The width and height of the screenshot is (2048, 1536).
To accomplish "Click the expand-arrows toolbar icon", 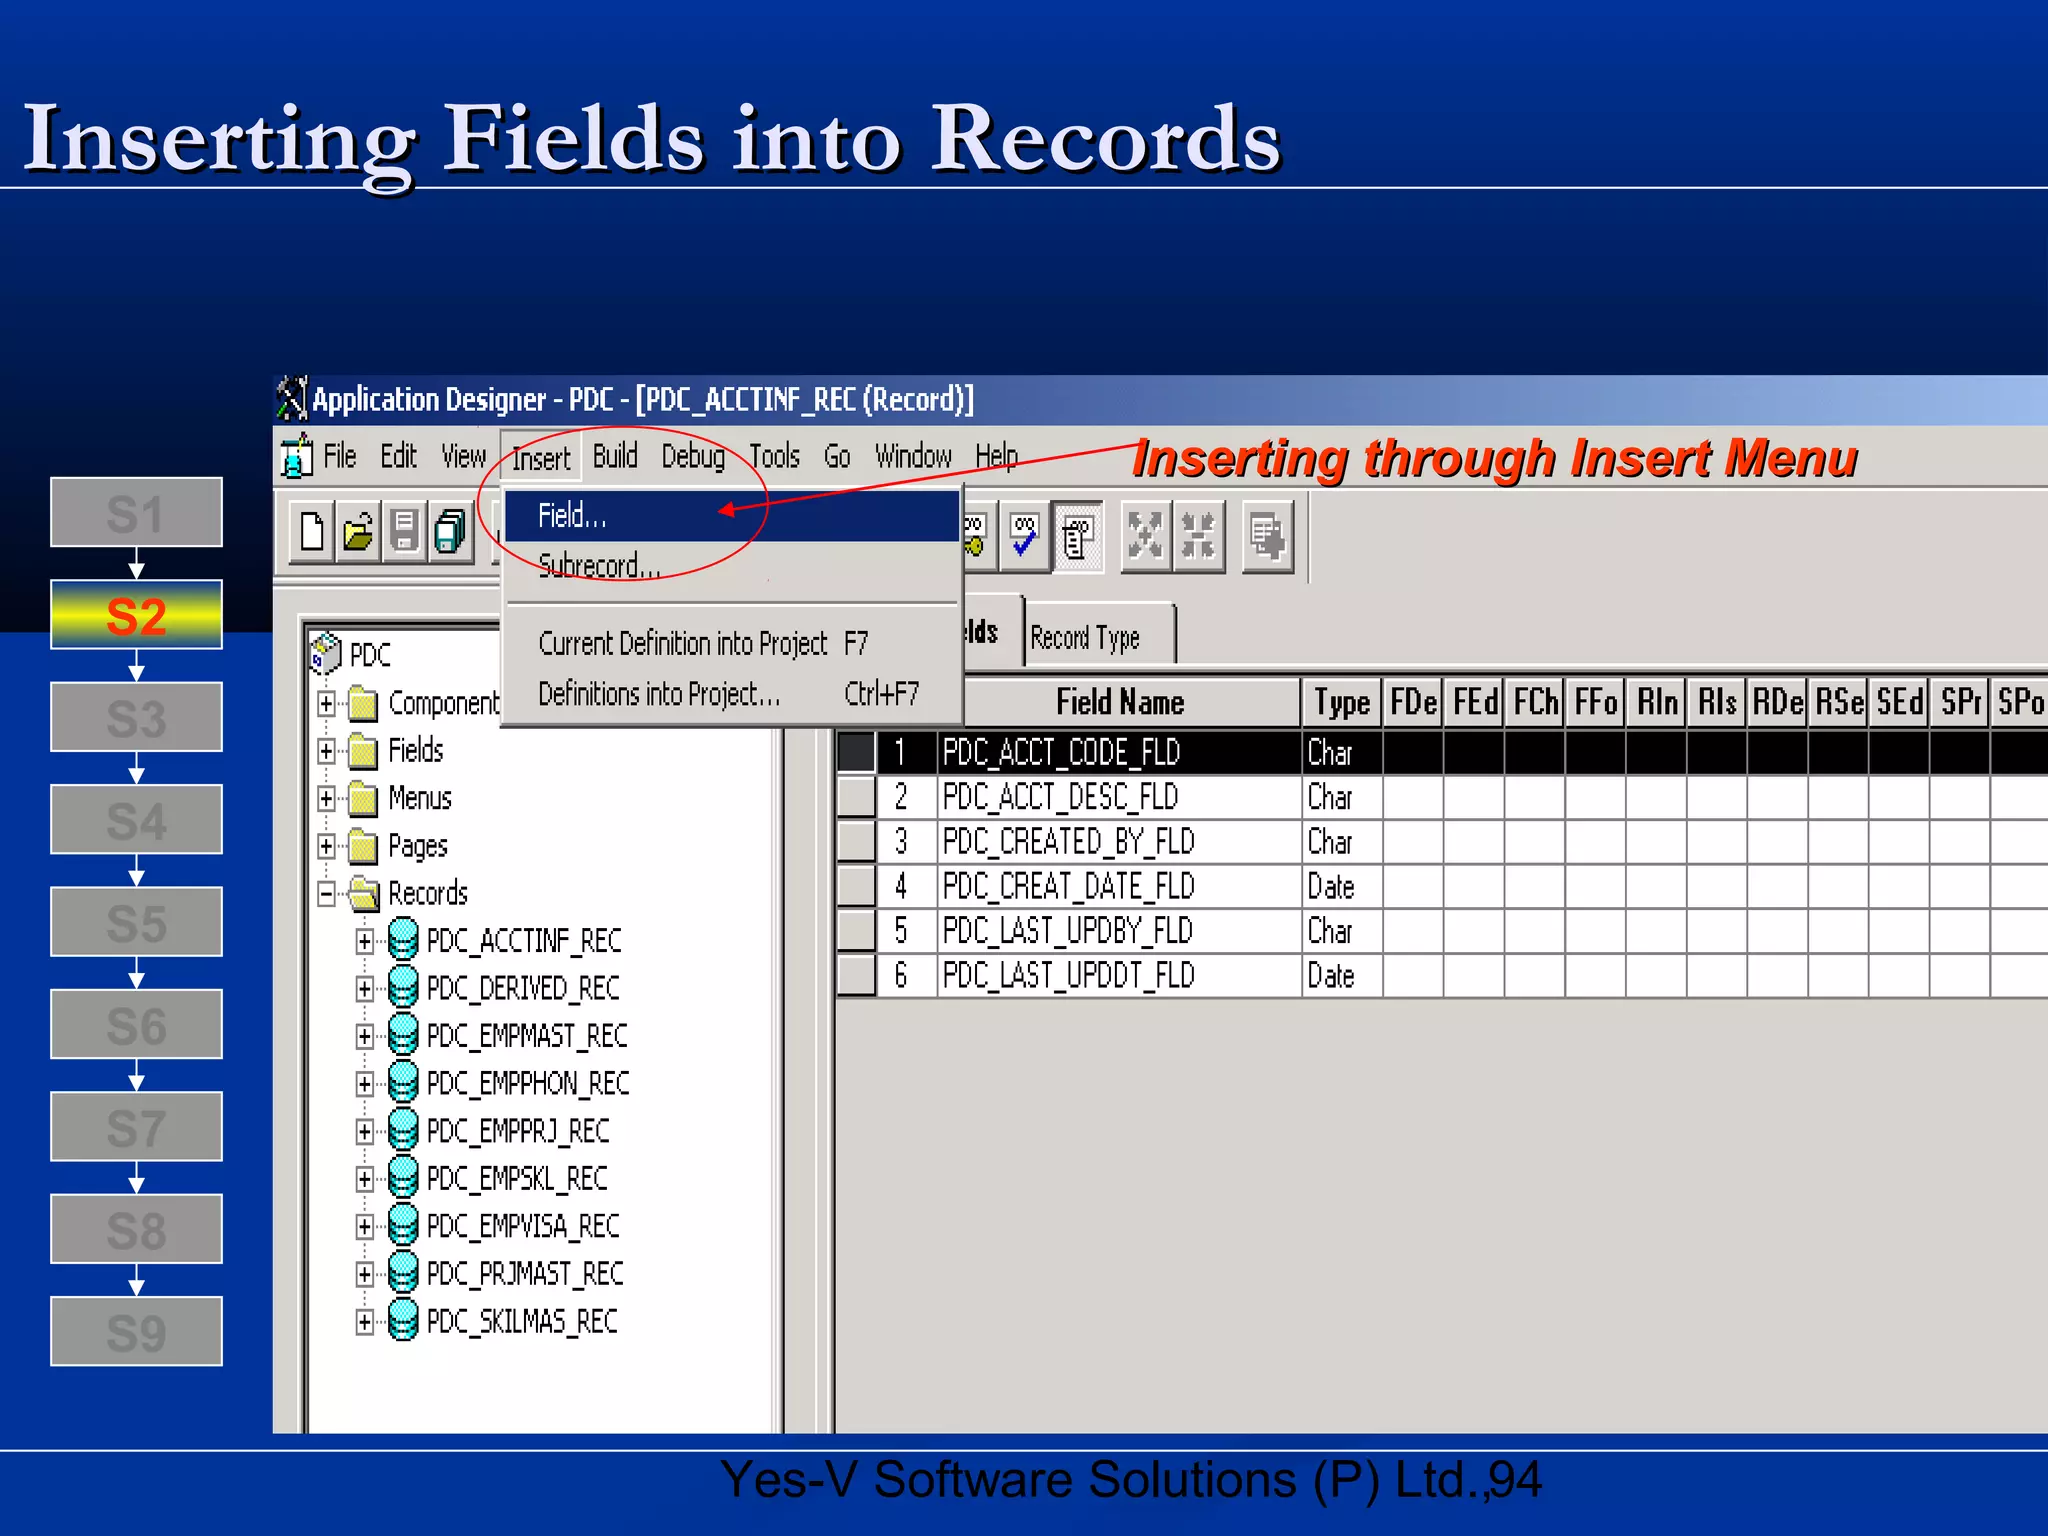I will (1146, 536).
